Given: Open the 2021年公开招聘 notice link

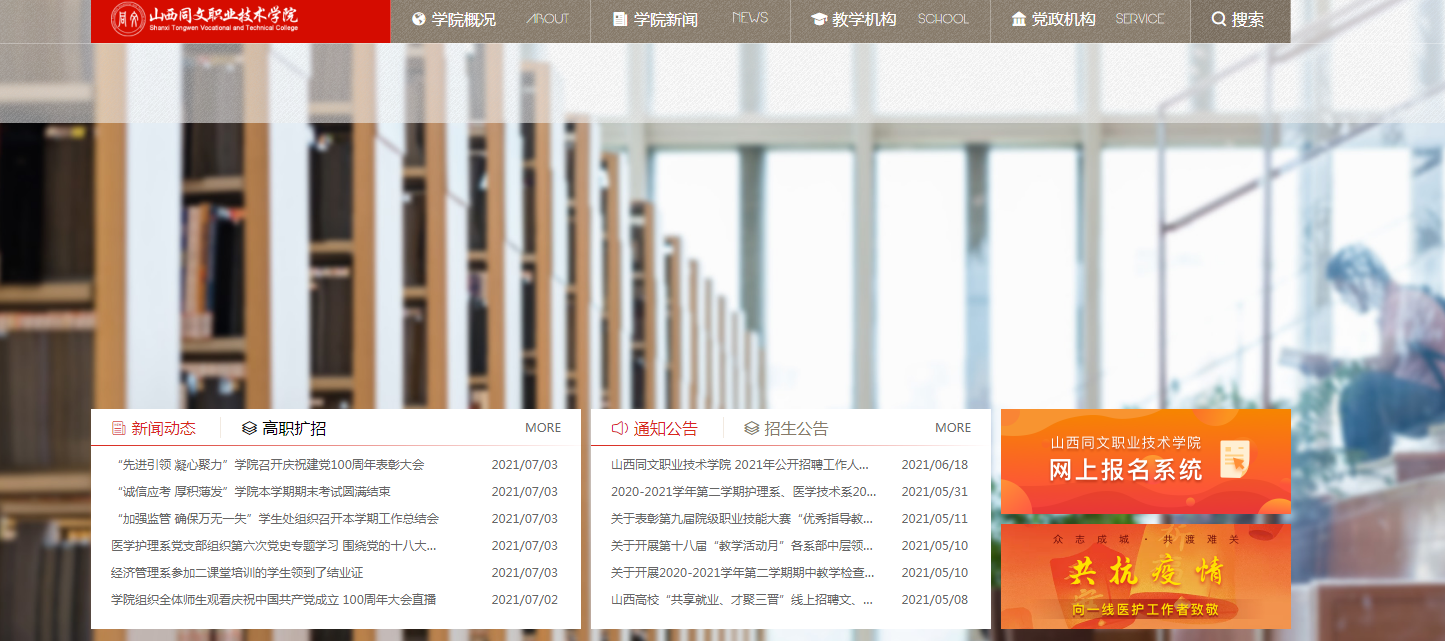Looking at the screenshot, I should coord(739,465).
